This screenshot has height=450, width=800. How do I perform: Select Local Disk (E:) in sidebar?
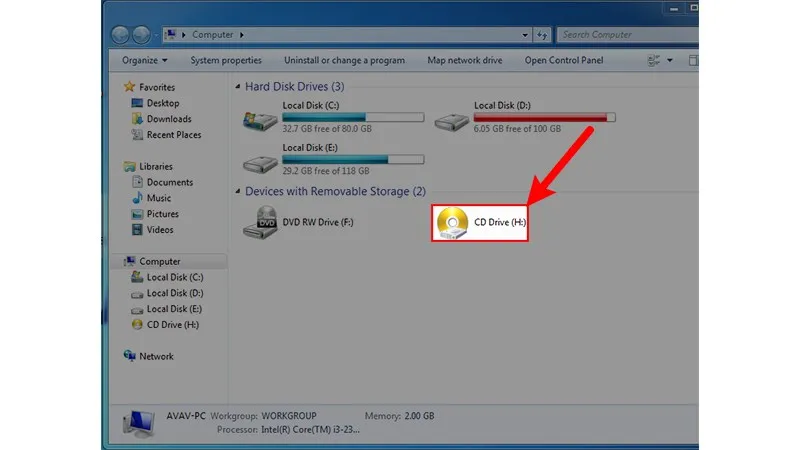[x=174, y=309]
